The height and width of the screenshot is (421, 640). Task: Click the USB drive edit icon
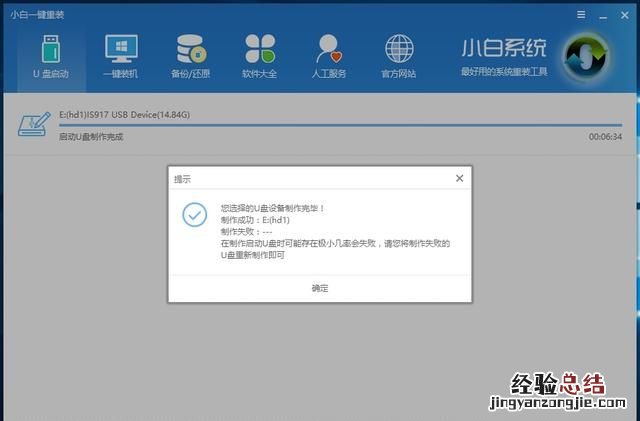coord(34,125)
